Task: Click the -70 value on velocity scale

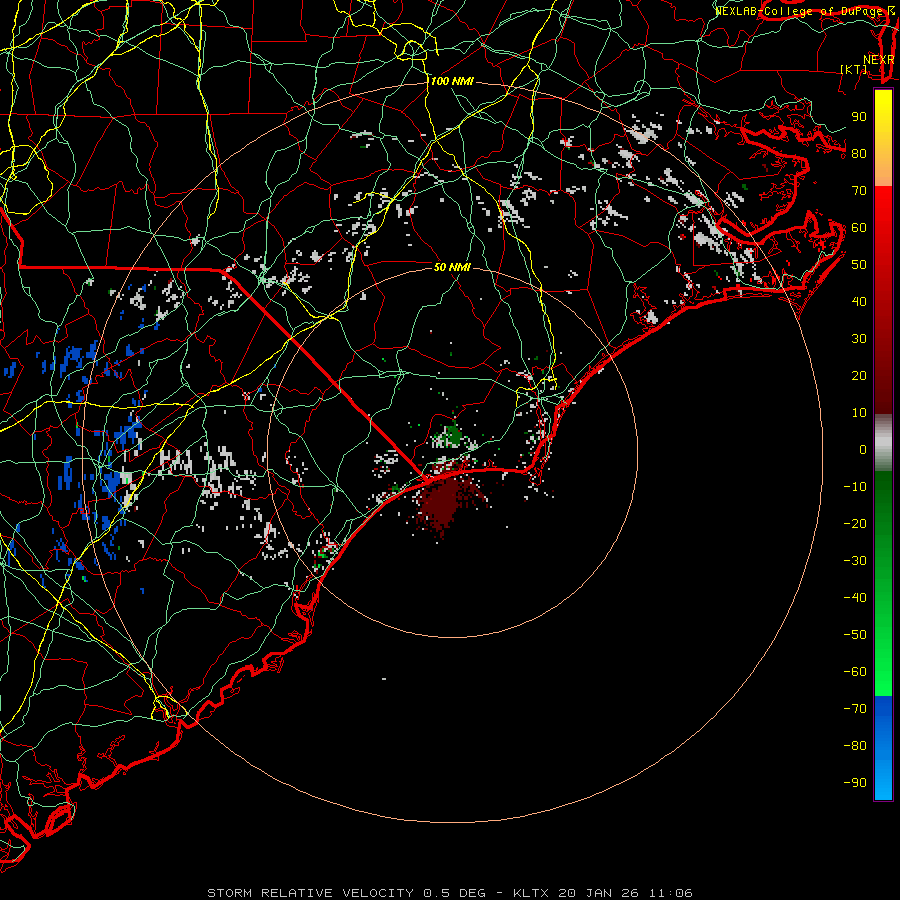Action: point(855,709)
